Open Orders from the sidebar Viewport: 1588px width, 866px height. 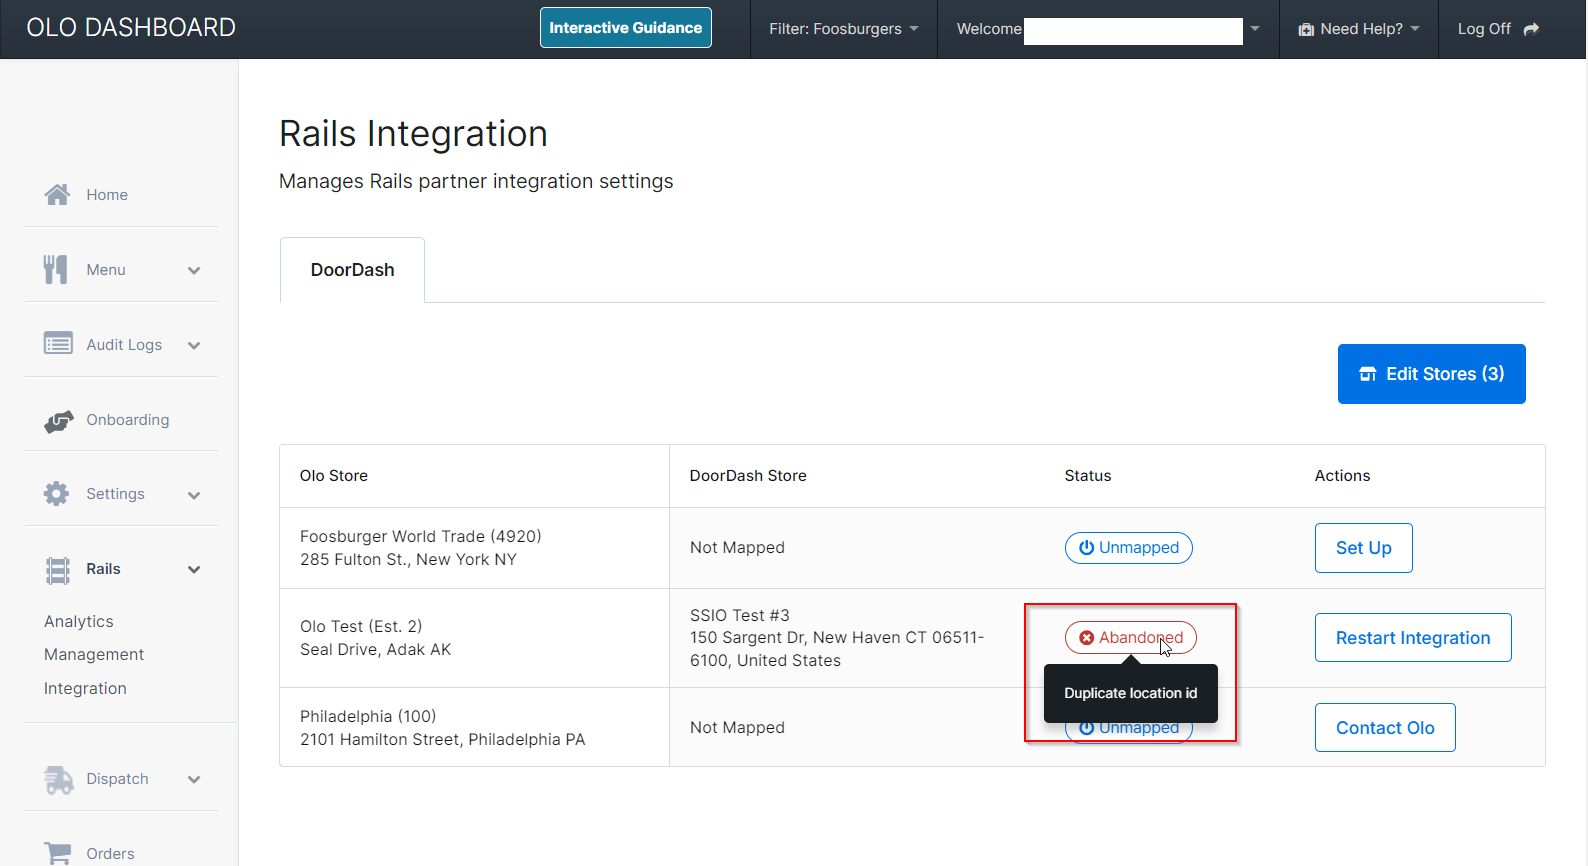pos(110,854)
